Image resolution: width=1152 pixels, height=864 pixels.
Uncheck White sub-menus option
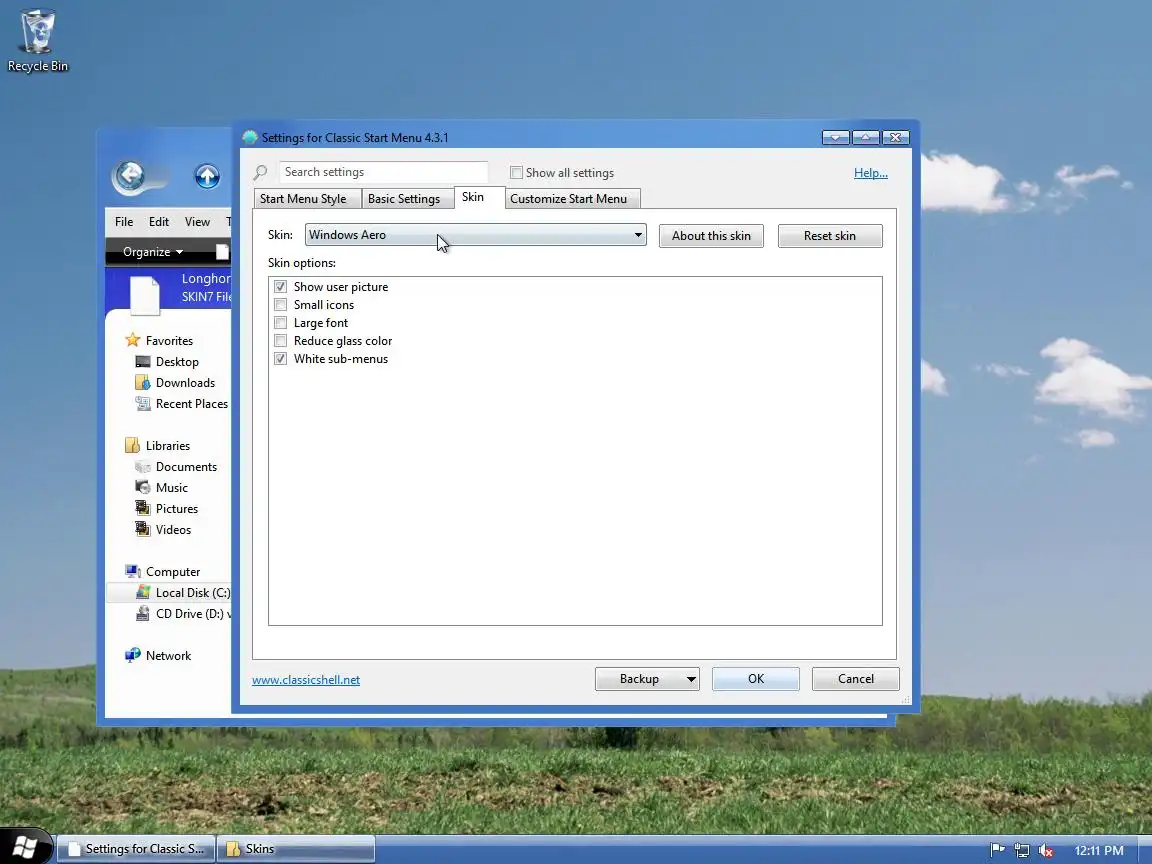pos(281,359)
